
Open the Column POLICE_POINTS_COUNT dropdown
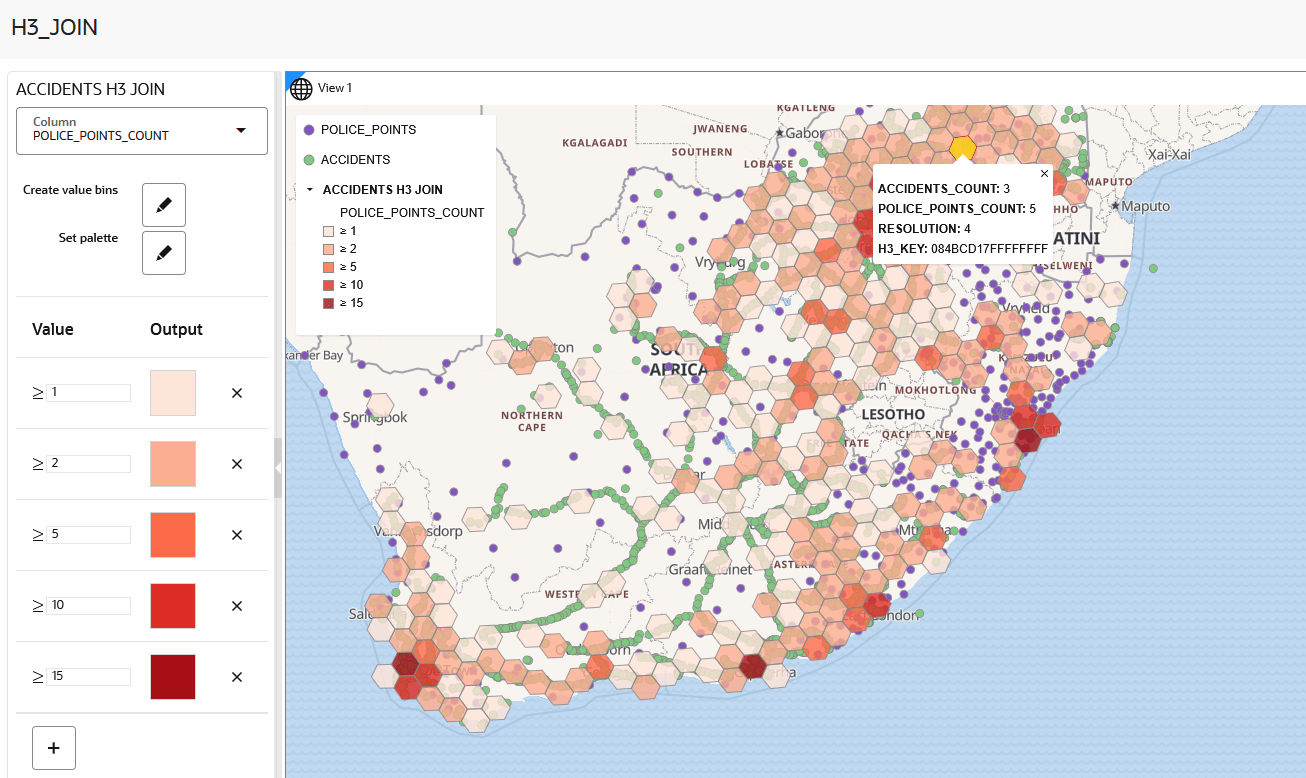(x=142, y=131)
